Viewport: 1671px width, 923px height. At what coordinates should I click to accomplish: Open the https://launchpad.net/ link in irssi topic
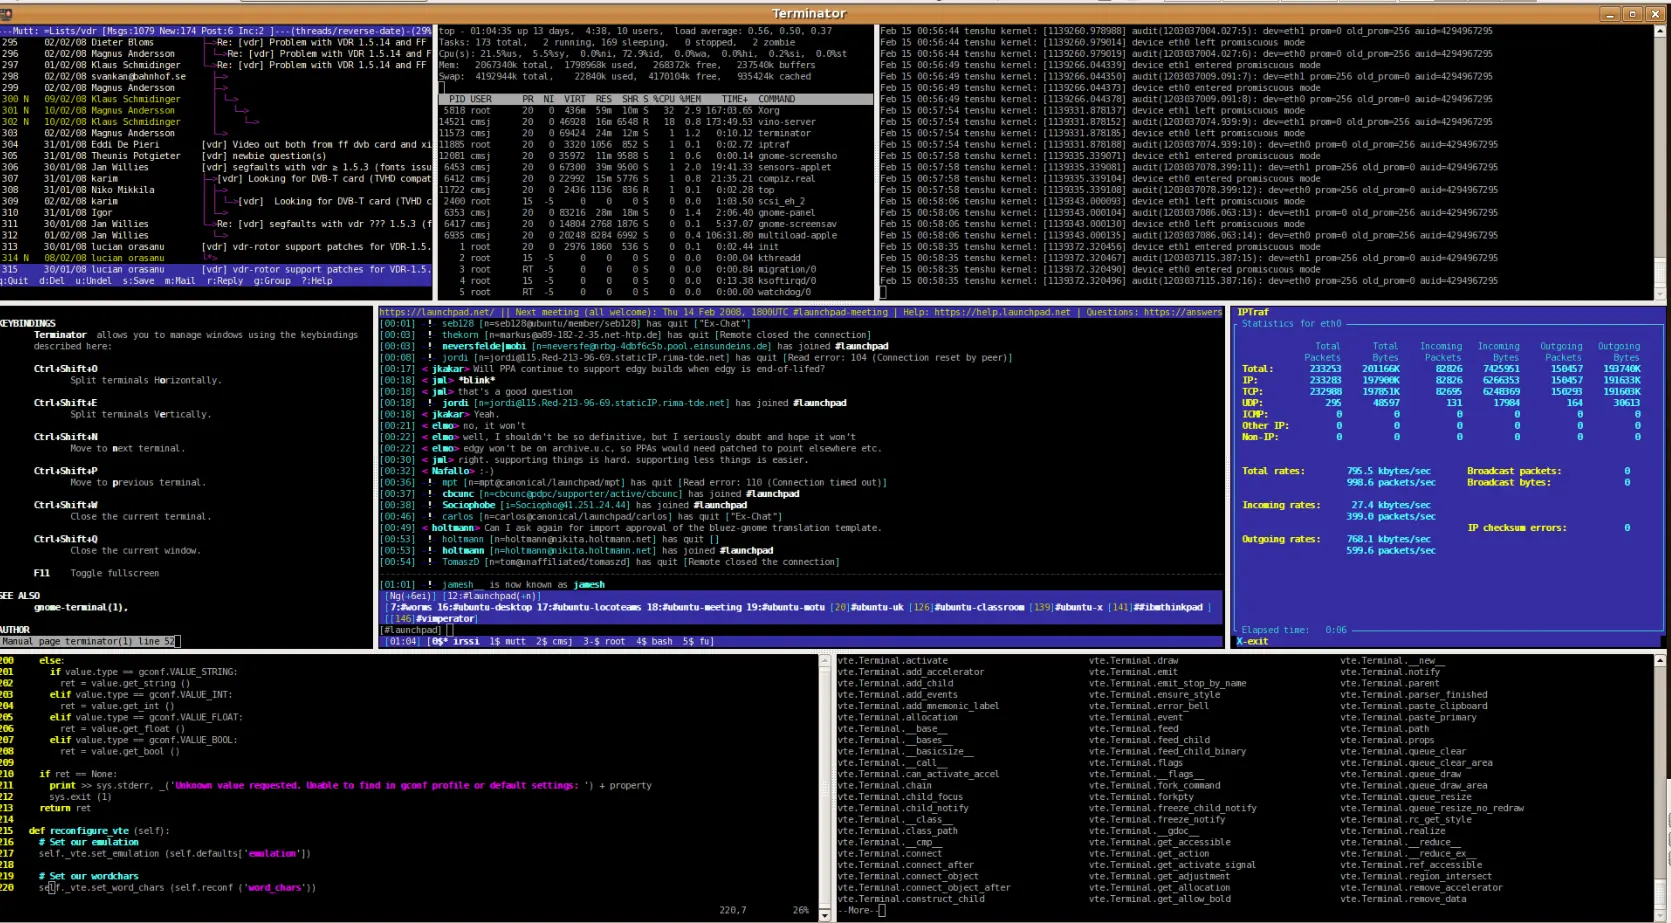click(x=435, y=312)
